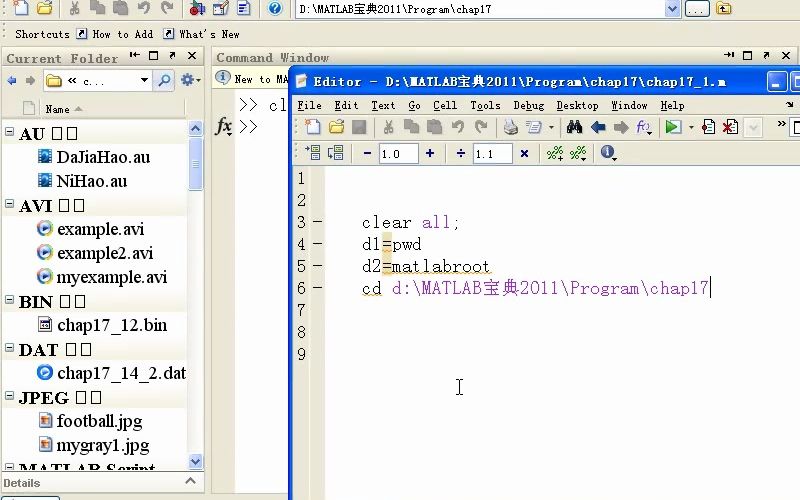Open the Text menu in Editor
800x500 pixels.
click(x=383, y=105)
